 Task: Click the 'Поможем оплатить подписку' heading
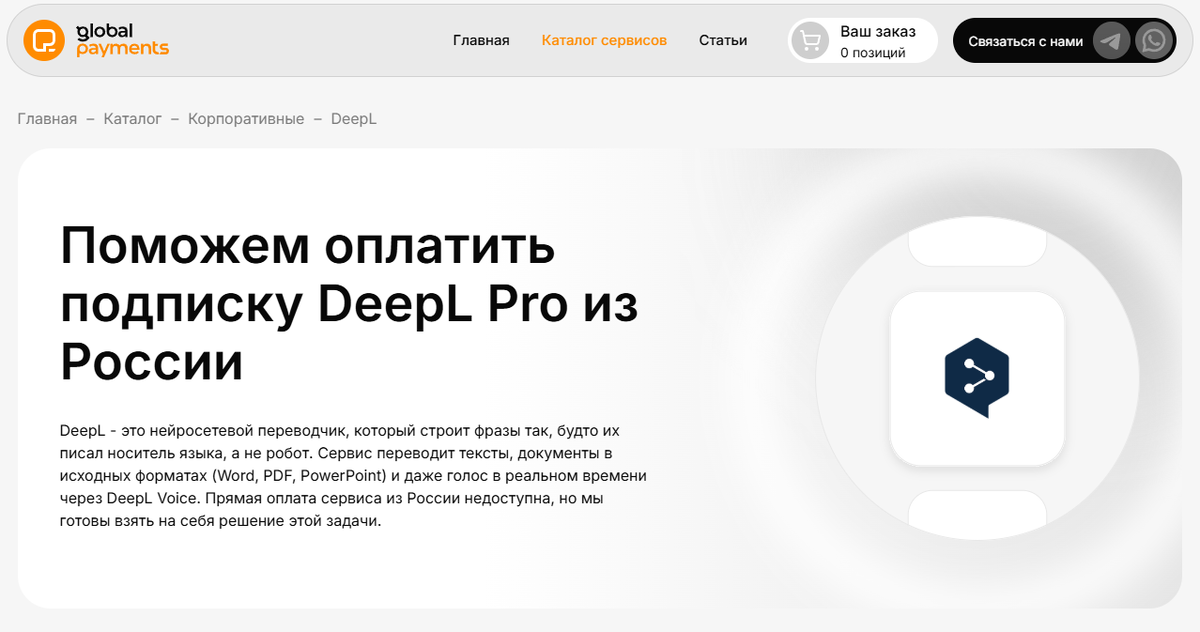[x=350, y=304]
